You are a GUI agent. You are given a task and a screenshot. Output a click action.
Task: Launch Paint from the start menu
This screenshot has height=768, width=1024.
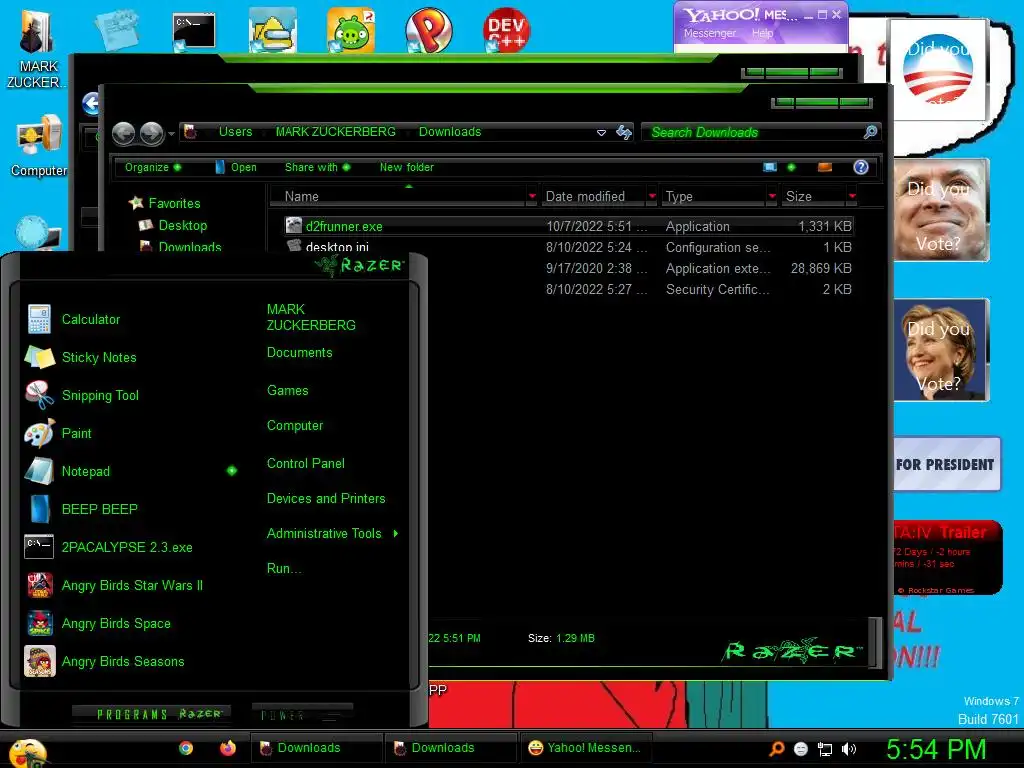pos(76,433)
